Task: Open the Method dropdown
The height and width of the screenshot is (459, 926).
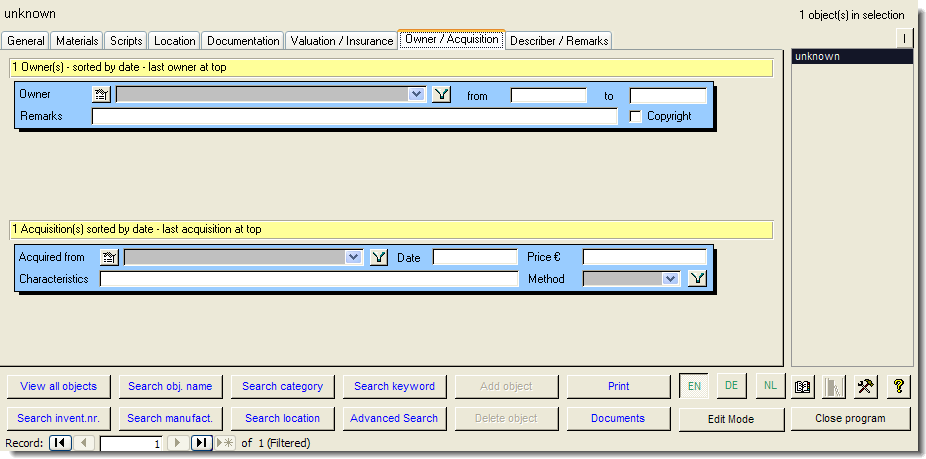Action: coord(670,279)
